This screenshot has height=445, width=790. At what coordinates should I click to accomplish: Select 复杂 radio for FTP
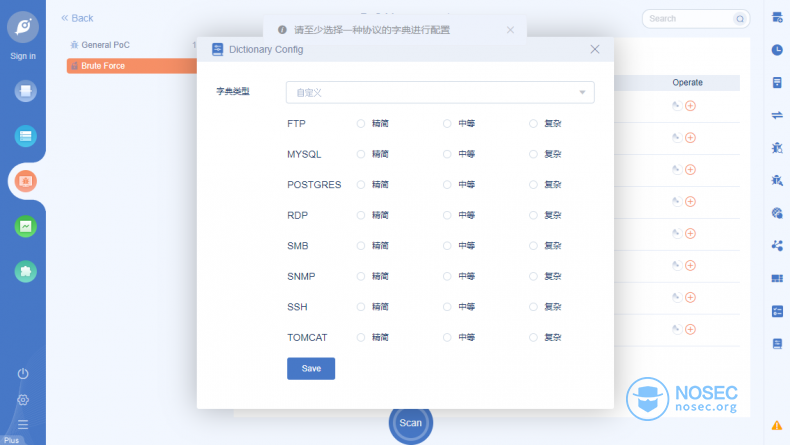pyautogui.click(x=533, y=123)
